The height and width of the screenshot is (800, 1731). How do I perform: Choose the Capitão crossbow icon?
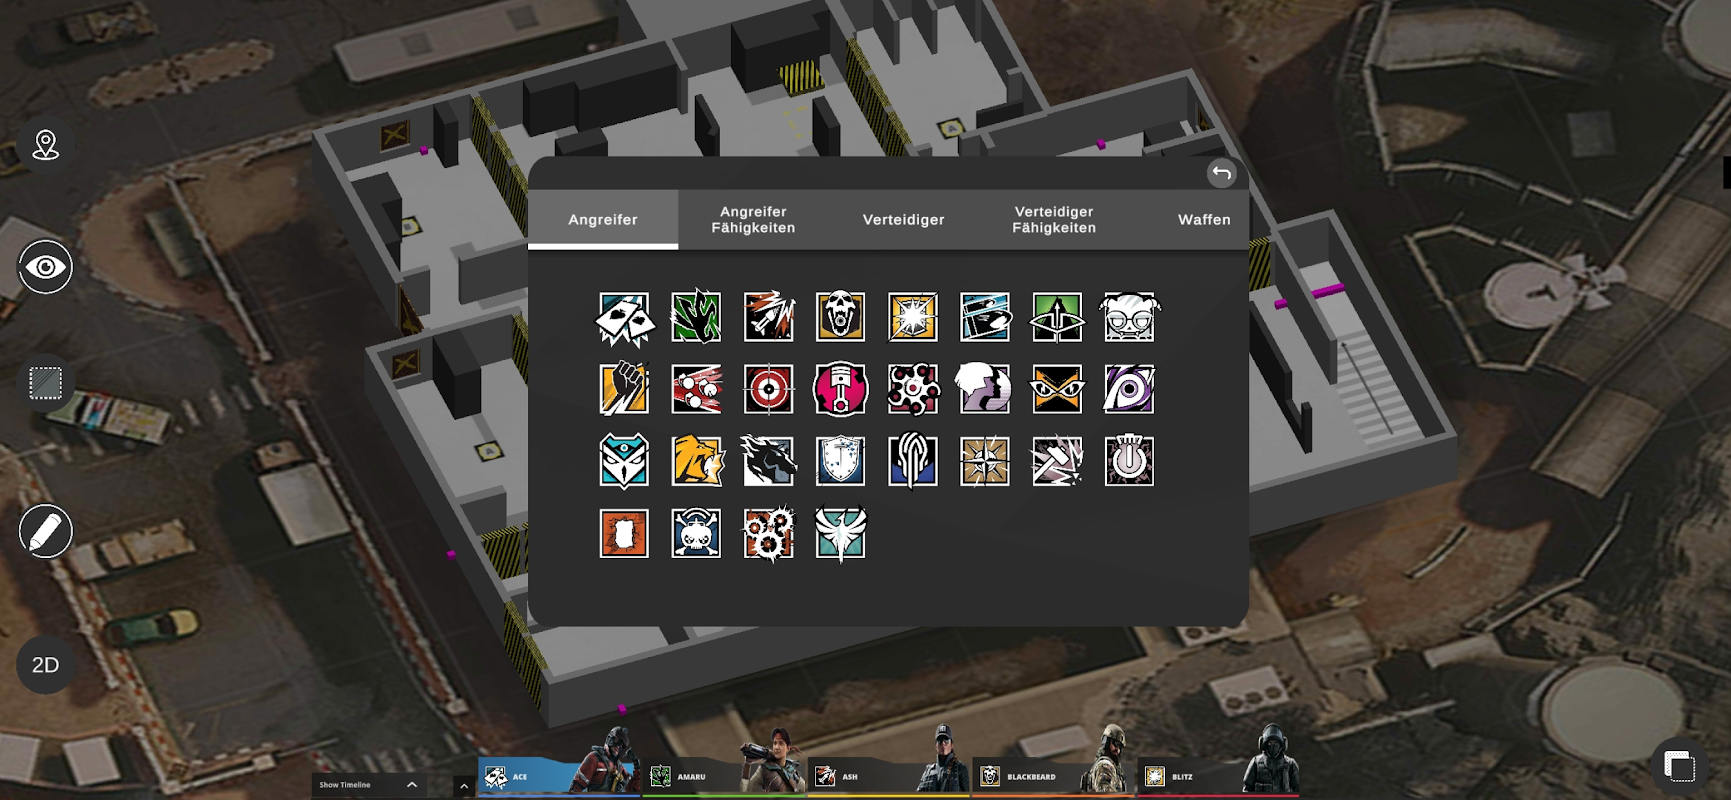(1057, 318)
